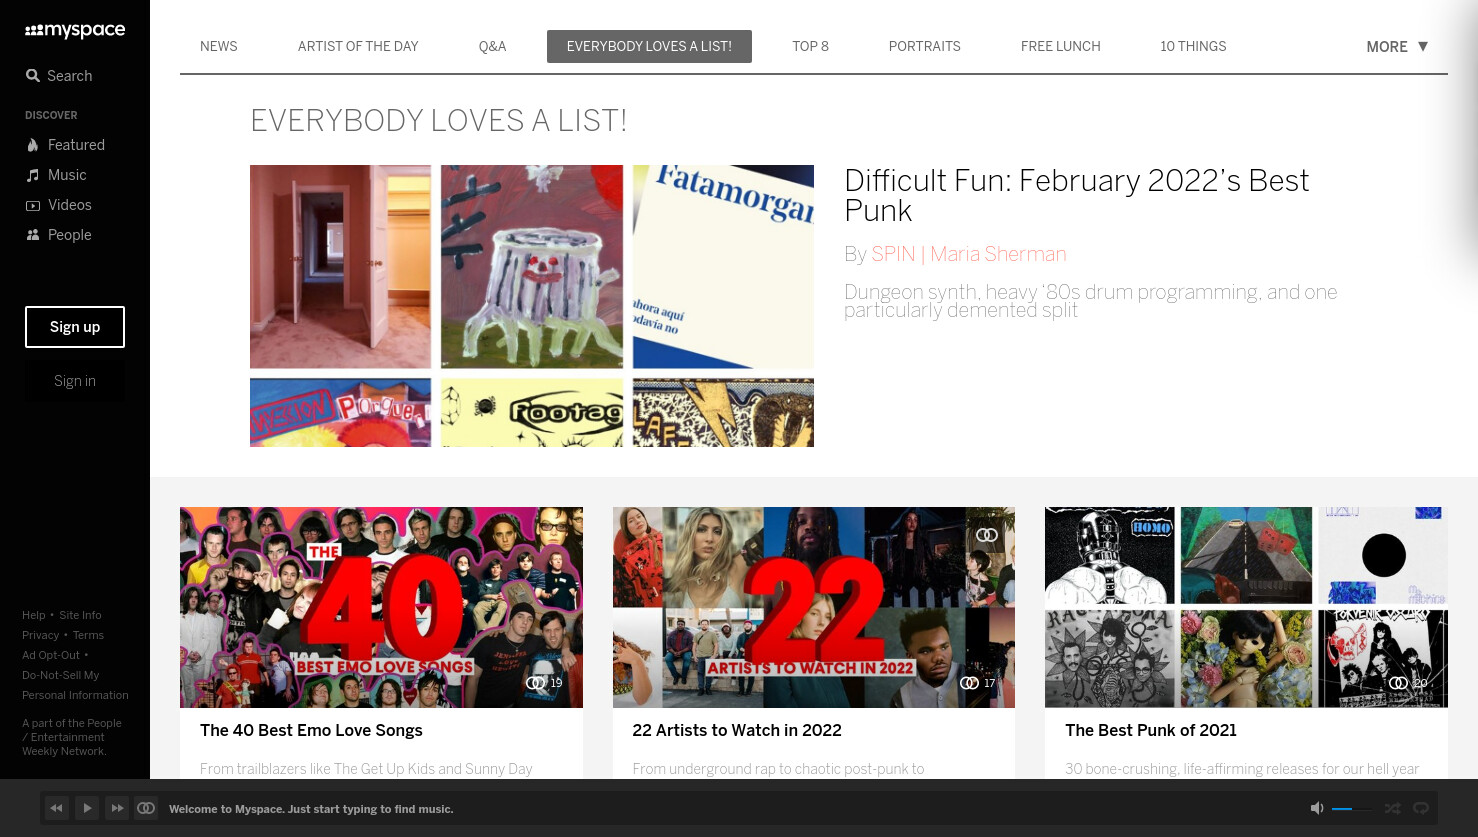Image resolution: width=1478 pixels, height=837 pixels.
Task: Open The Best Punk of 2021 thumbnail
Action: click(1246, 607)
